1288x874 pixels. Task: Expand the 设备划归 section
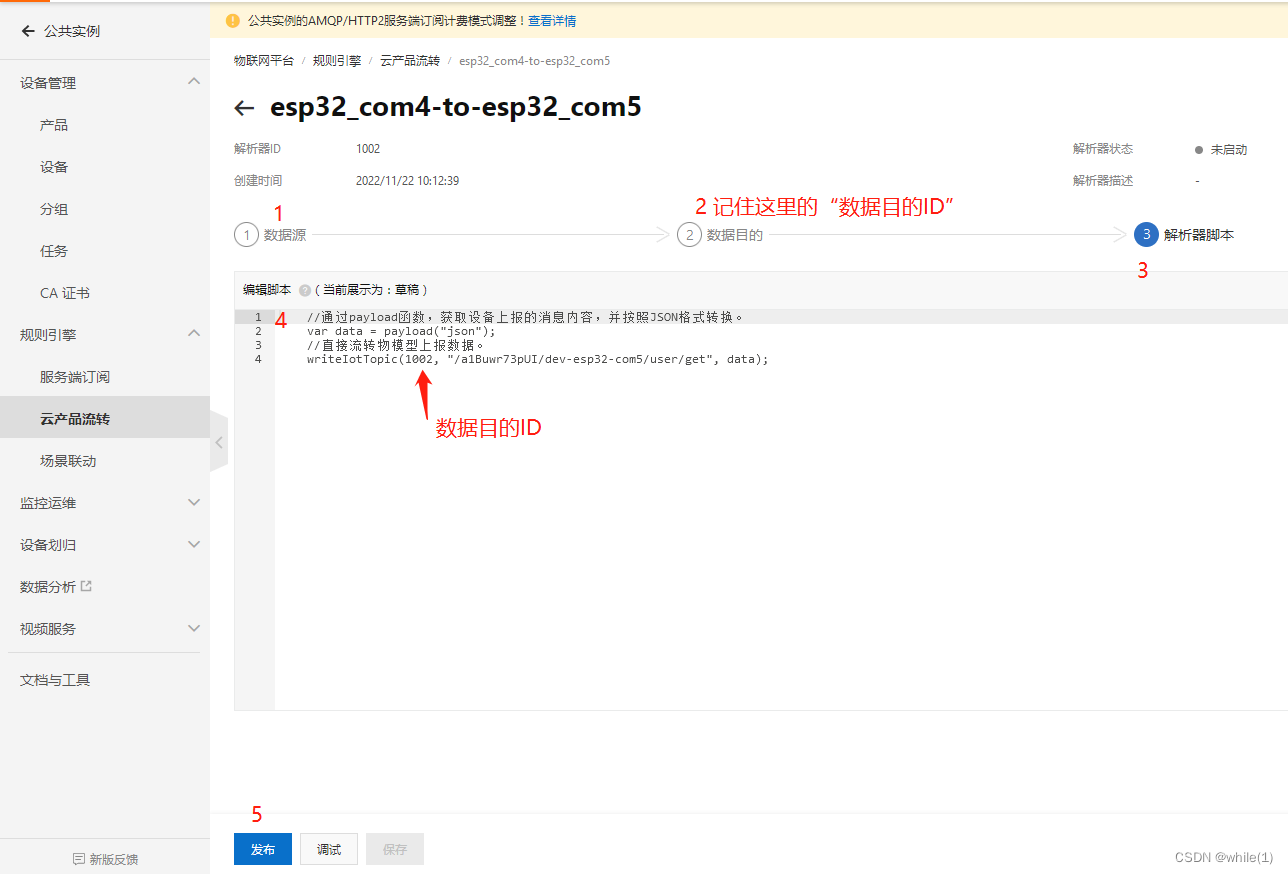(x=194, y=545)
